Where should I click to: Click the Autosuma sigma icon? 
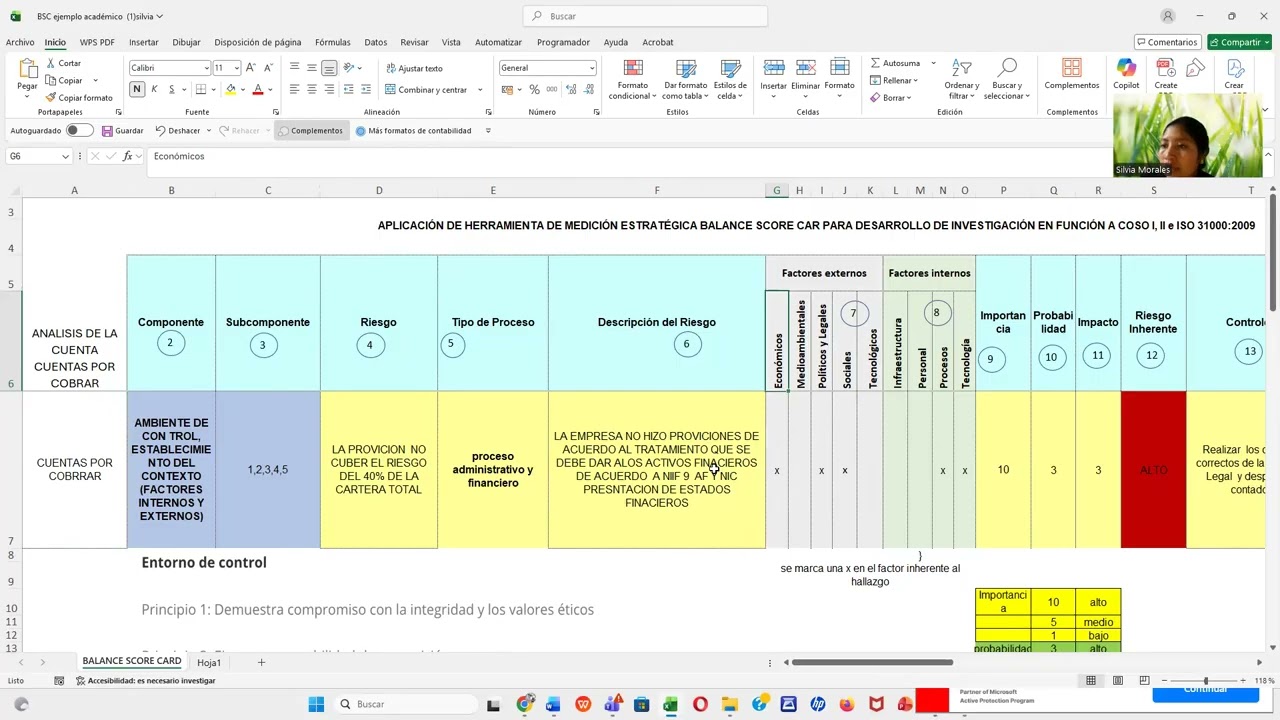tap(875, 63)
